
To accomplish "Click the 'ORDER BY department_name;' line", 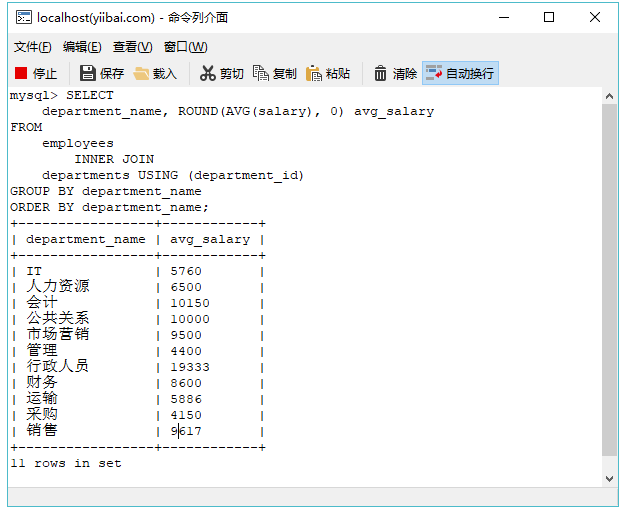I will [109, 208].
